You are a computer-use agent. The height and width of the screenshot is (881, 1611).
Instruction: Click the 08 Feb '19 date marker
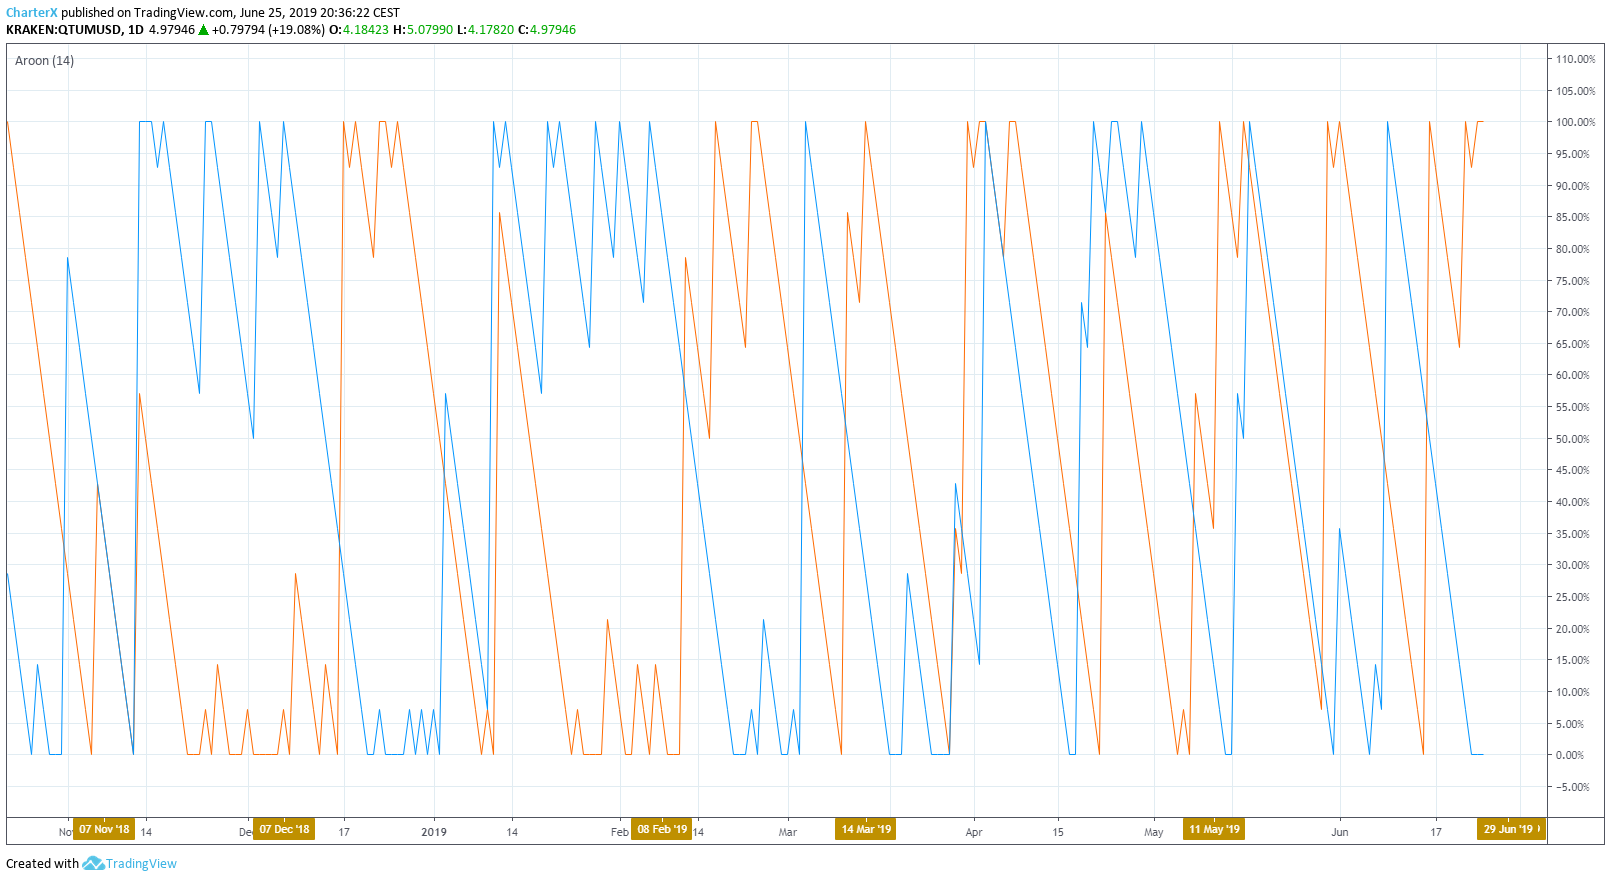click(662, 829)
